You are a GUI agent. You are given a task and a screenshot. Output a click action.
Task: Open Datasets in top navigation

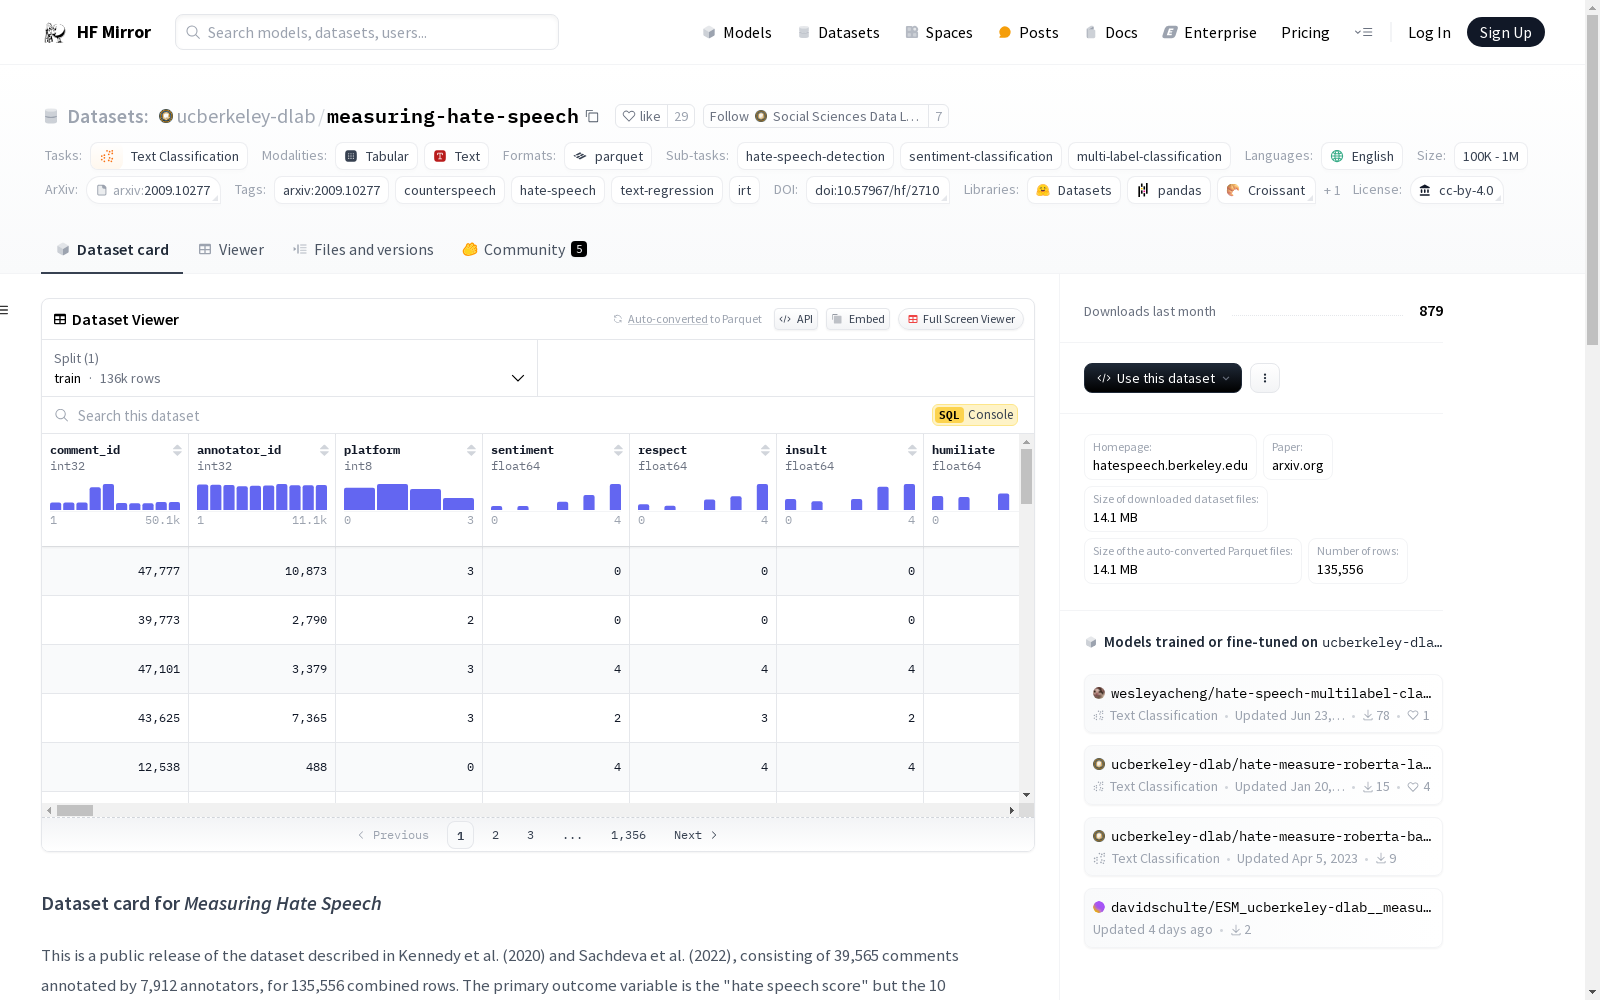tap(838, 32)
